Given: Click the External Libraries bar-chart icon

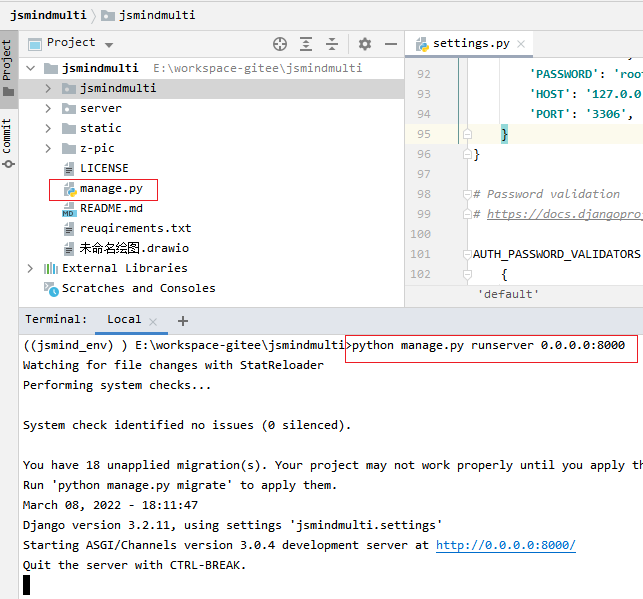Looking at the screenshot, I should point(51,269).
